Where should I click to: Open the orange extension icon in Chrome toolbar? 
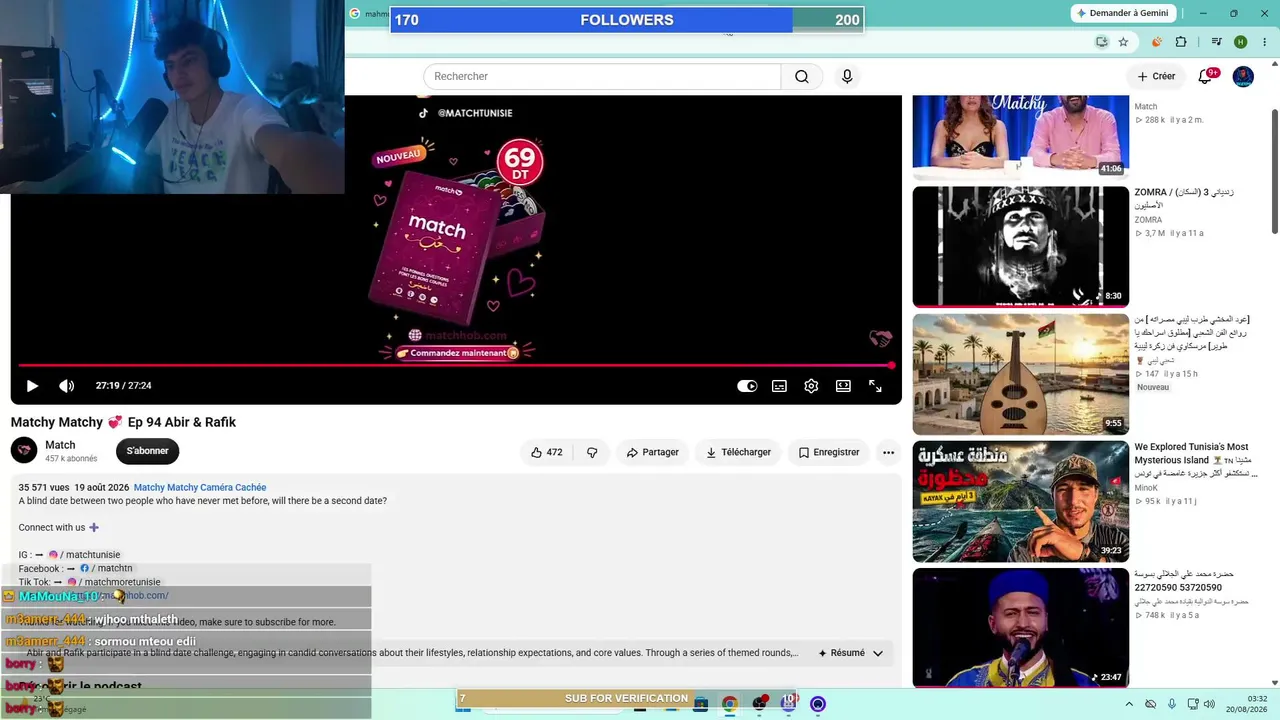pos(1157,42)
